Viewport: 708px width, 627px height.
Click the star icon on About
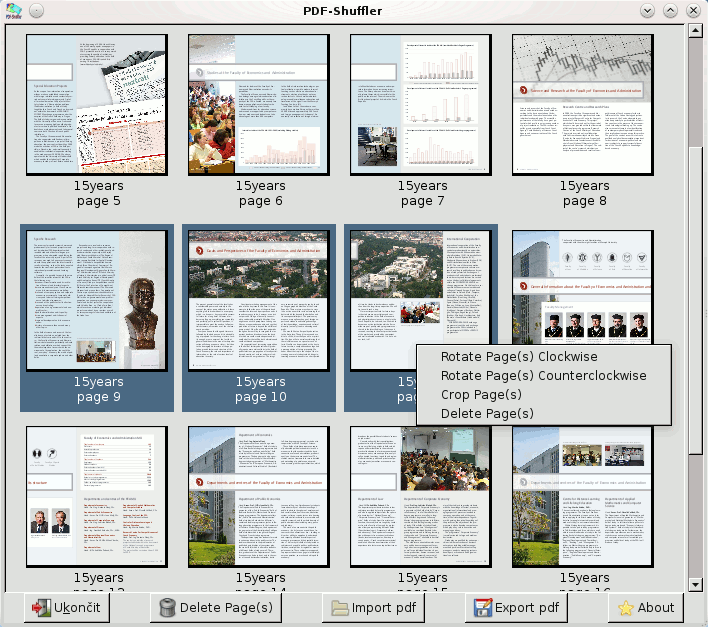[x=626, y=608]
